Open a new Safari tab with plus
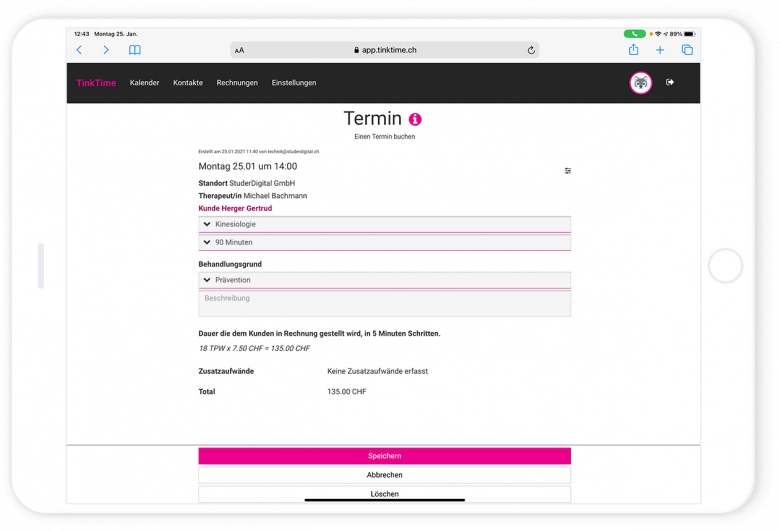The width and height of the screenshot is (780, 531). pos(660,50)
